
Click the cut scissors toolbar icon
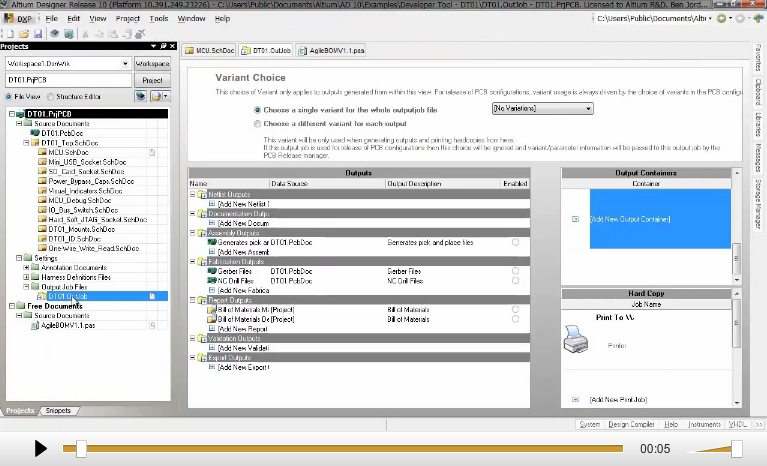pos(85,34)
